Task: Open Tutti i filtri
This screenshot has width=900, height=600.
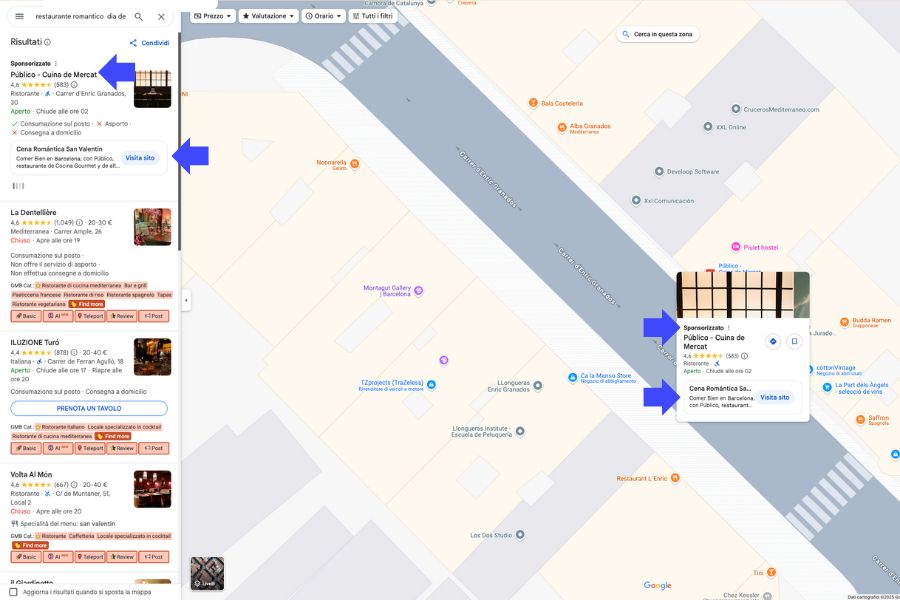Action: pyautogui.click(x=373, y=16)
